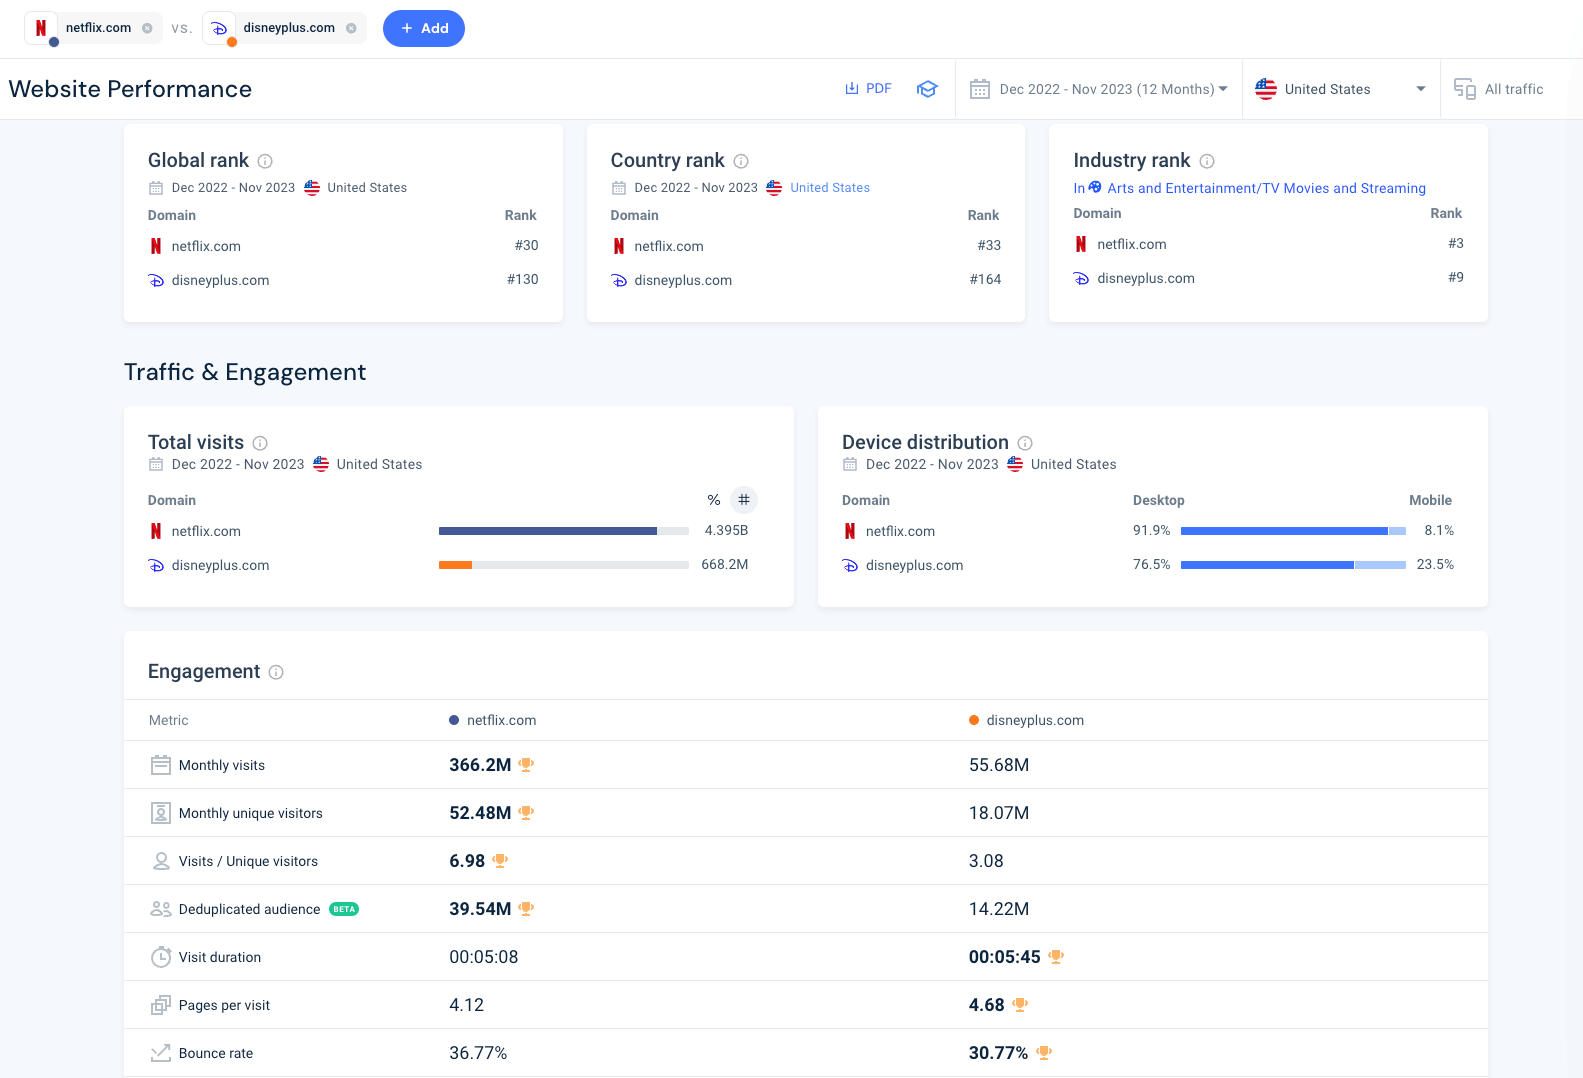Viewport: 1583px width, 1078px height.
Task: Click the Bounce rate chart icon
Action: click(161, 1053)
